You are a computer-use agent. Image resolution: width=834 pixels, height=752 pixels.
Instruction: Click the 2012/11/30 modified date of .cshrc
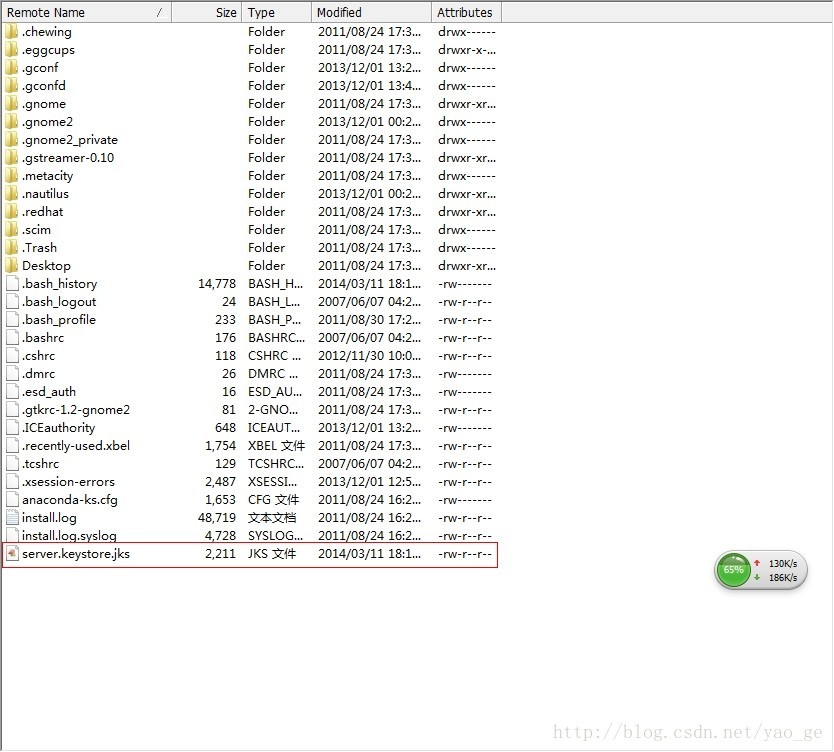pyautogui.click(x=369, y=356)
